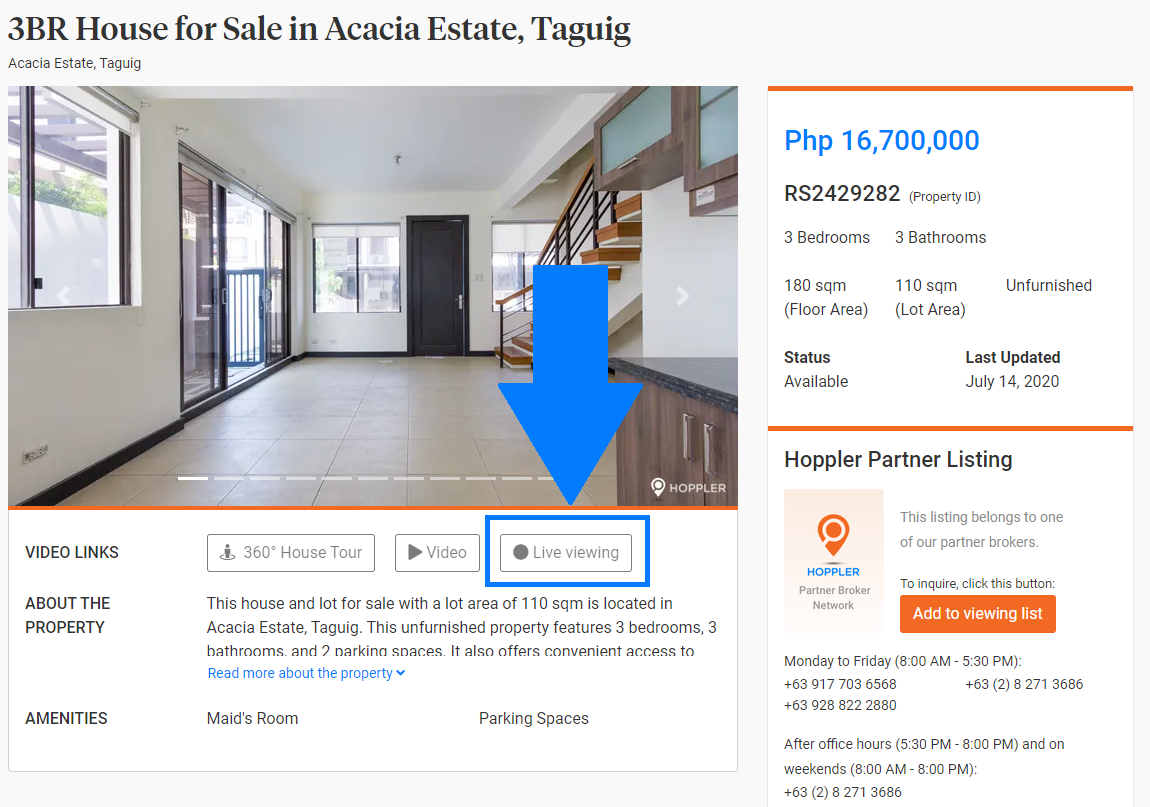Click the weekday landline +63 (2) 8 271 3686
1150x807 pixels.
click(1024, 684)
